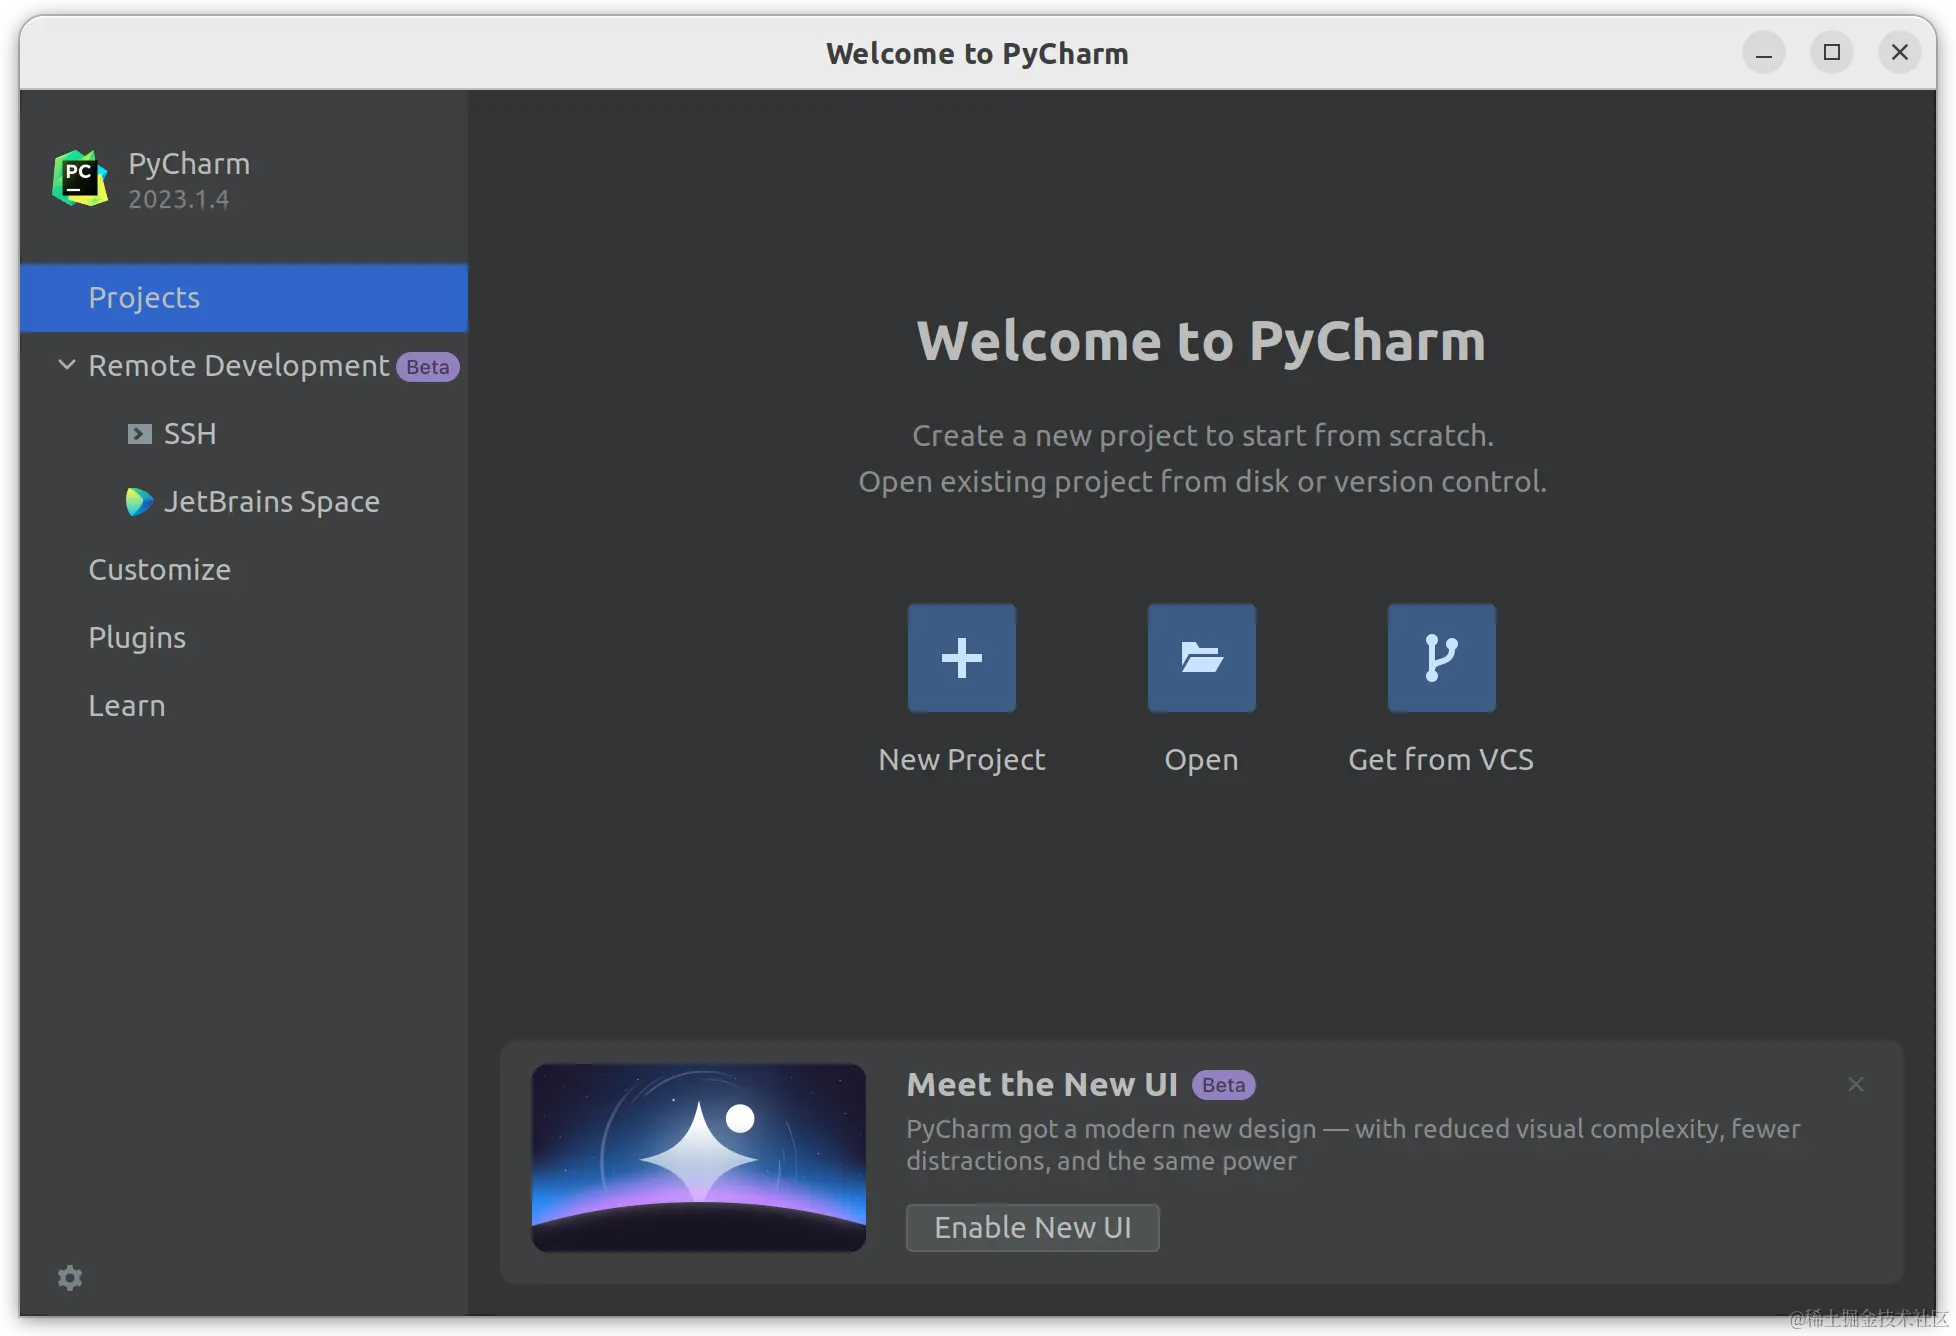The image size is (1956, 1336).
Task: Click the New Project label
Action: 961,760
